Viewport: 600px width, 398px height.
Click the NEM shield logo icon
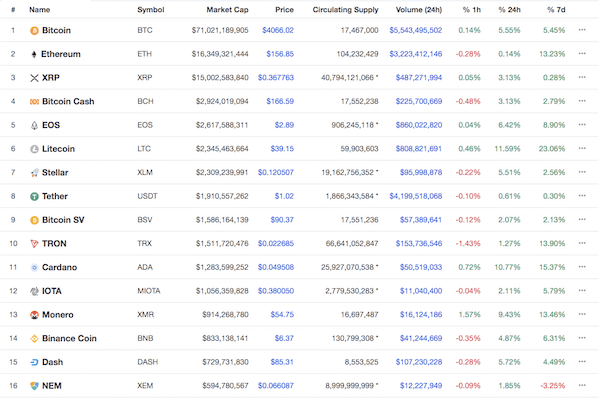click(x=34, y=386)
